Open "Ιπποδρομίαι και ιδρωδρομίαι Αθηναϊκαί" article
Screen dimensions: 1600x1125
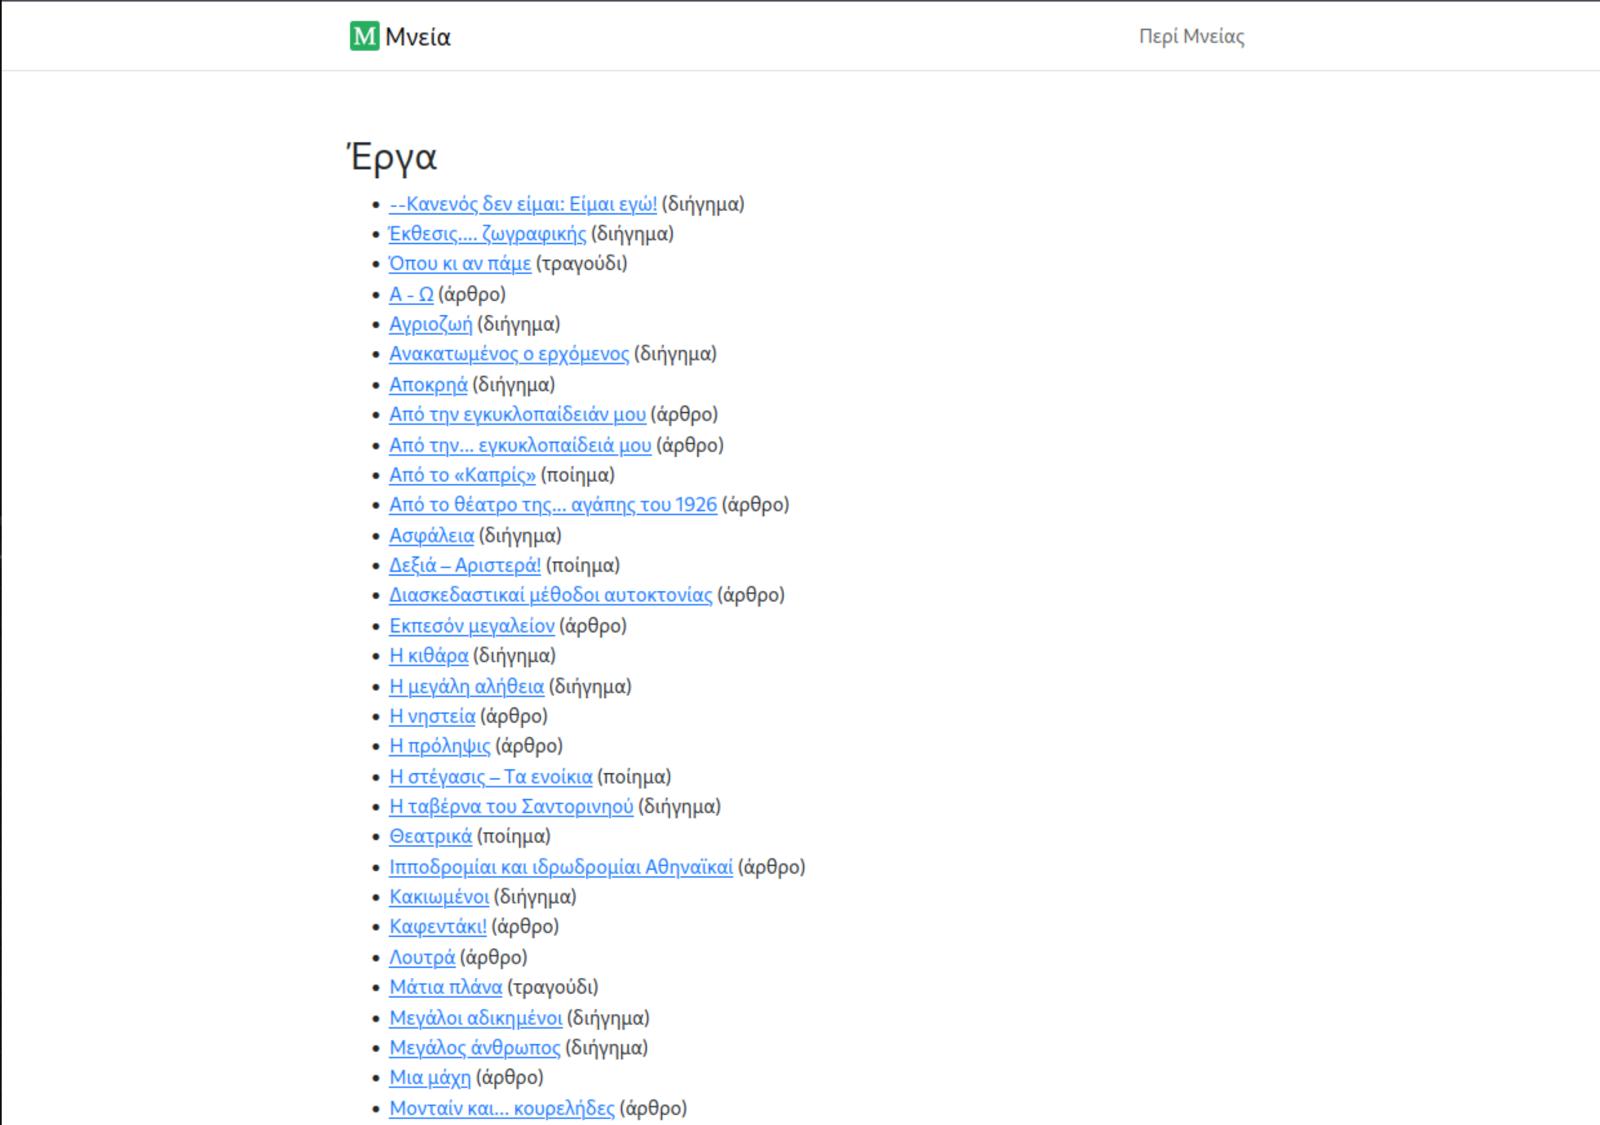(560, 867)
